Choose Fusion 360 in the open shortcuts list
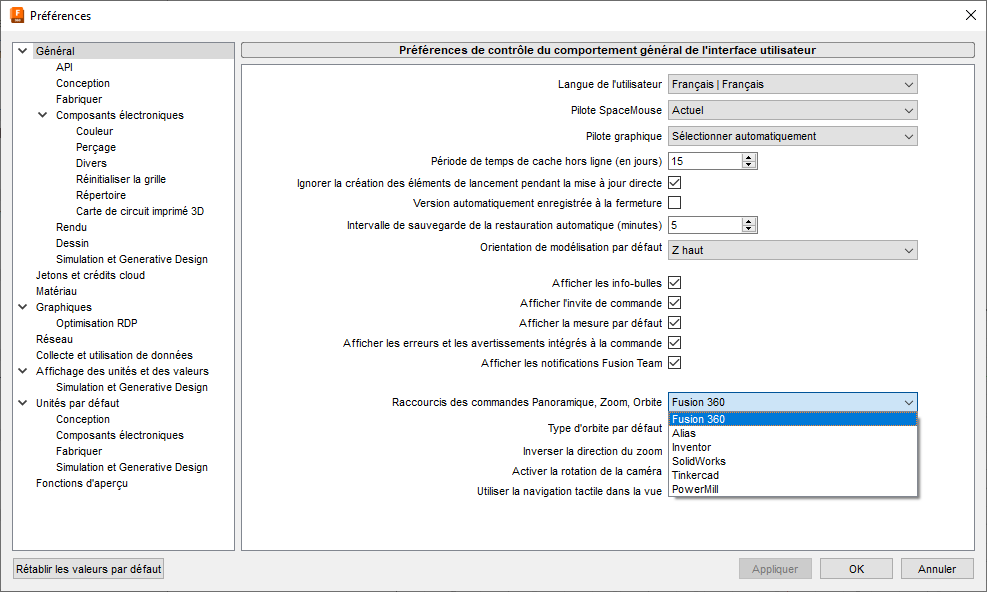987x592 pixels. click(x=792, y=419)
